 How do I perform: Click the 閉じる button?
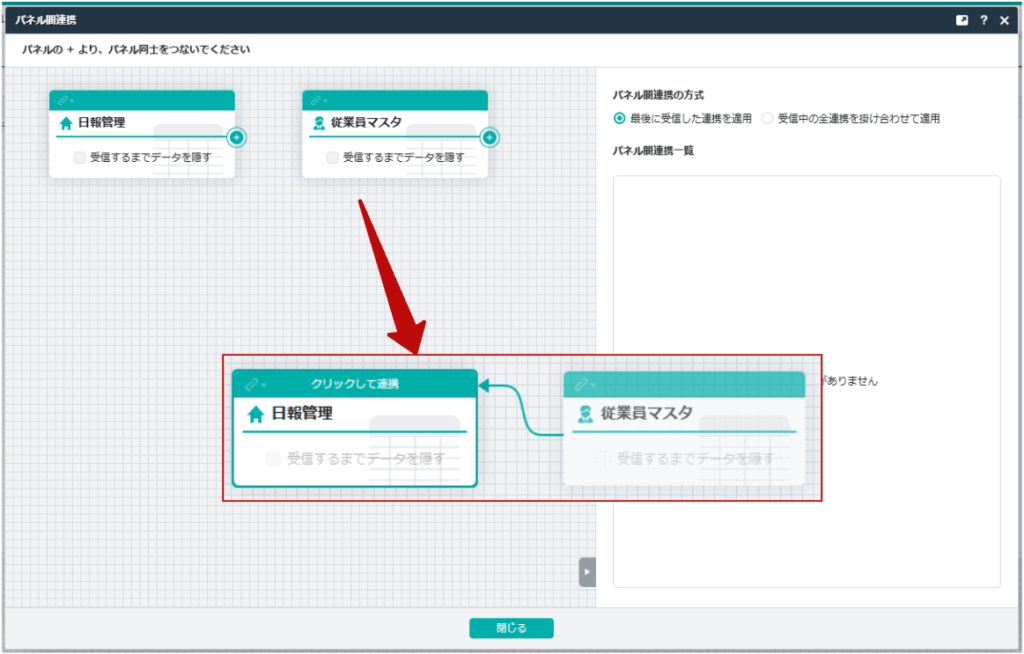[x=511, y=628]
